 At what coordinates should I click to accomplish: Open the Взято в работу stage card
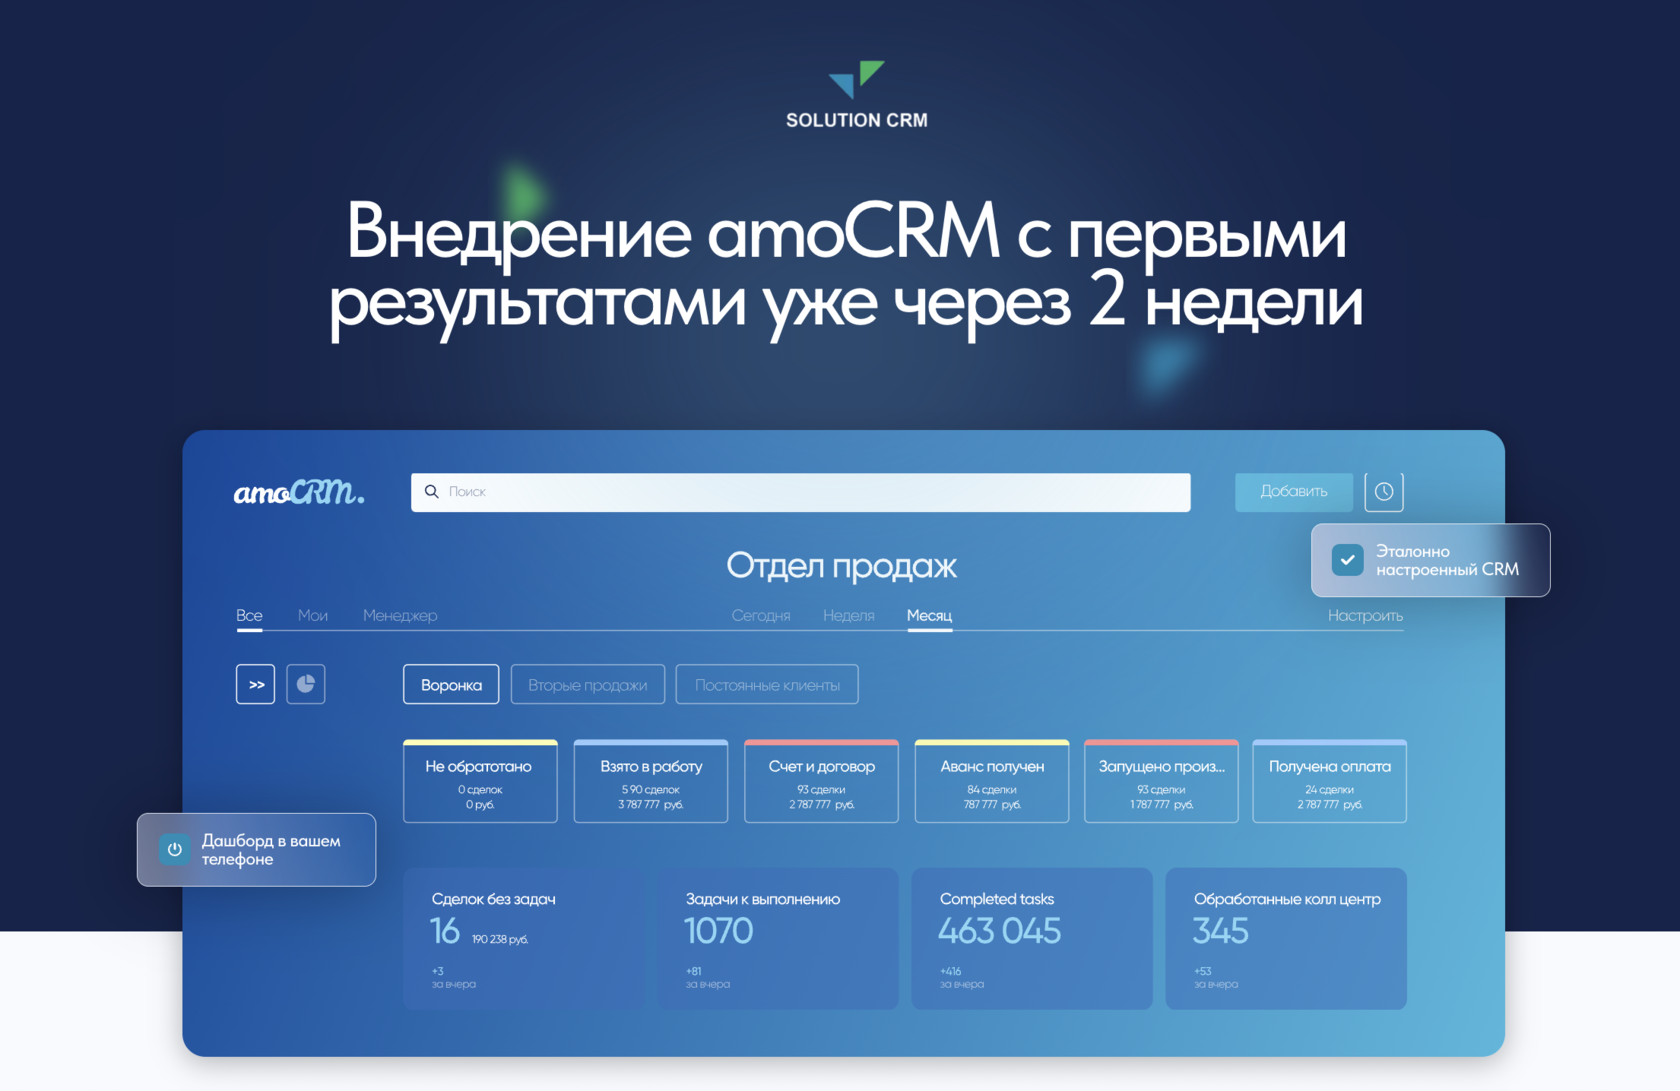[x=651, y=782]
